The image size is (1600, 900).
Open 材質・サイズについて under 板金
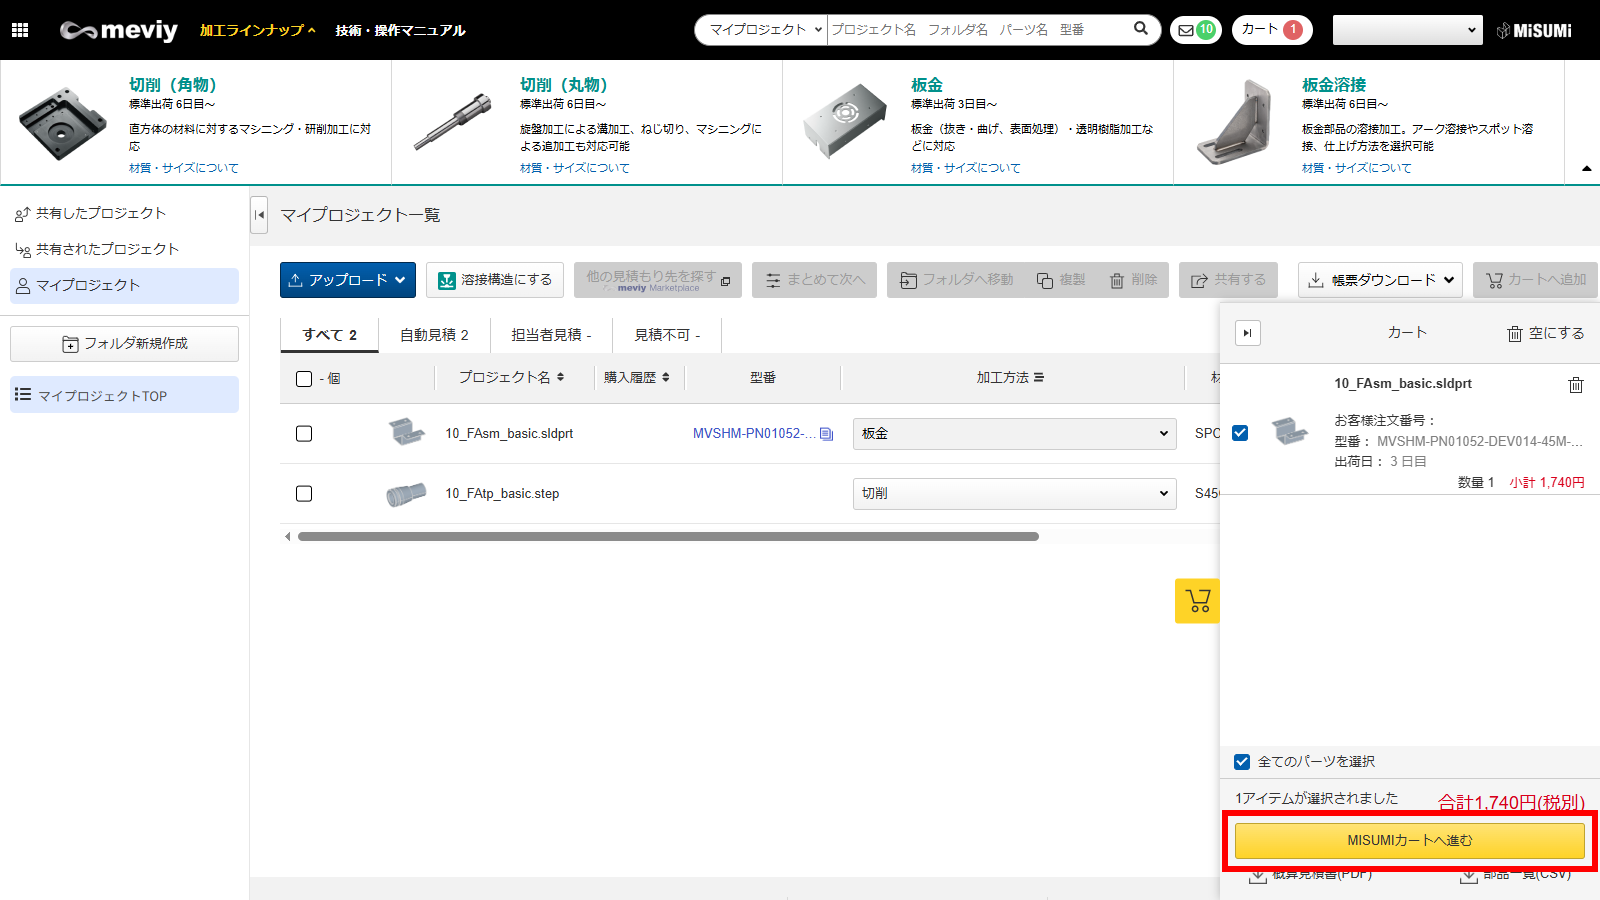pos(966,168)
